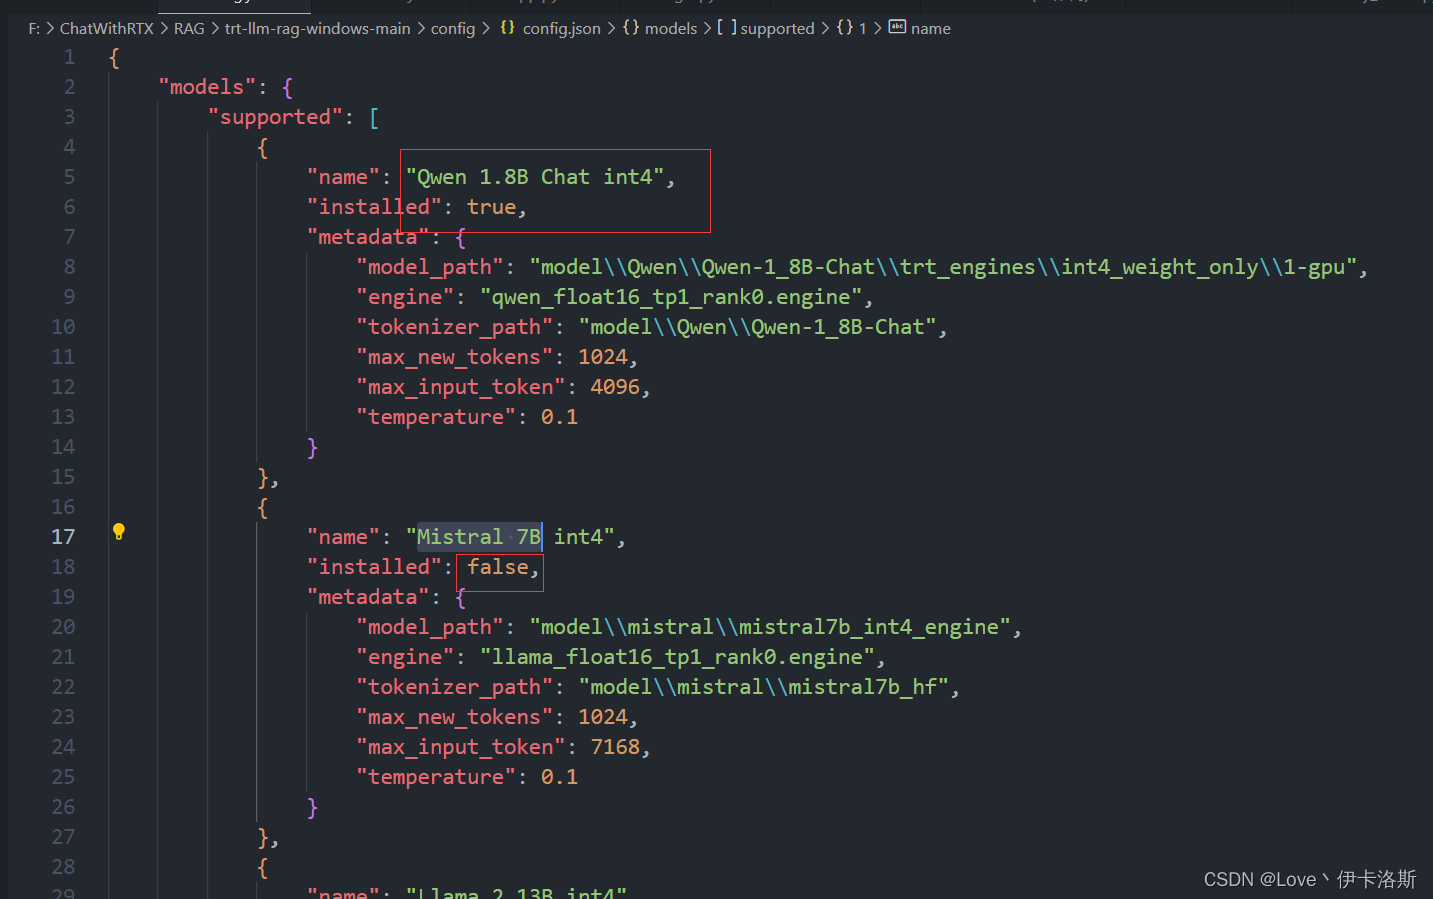Click the "model\\Qwen\\Qwen-1_8B-Chat" tokenizer path value

tap(756, 327)
